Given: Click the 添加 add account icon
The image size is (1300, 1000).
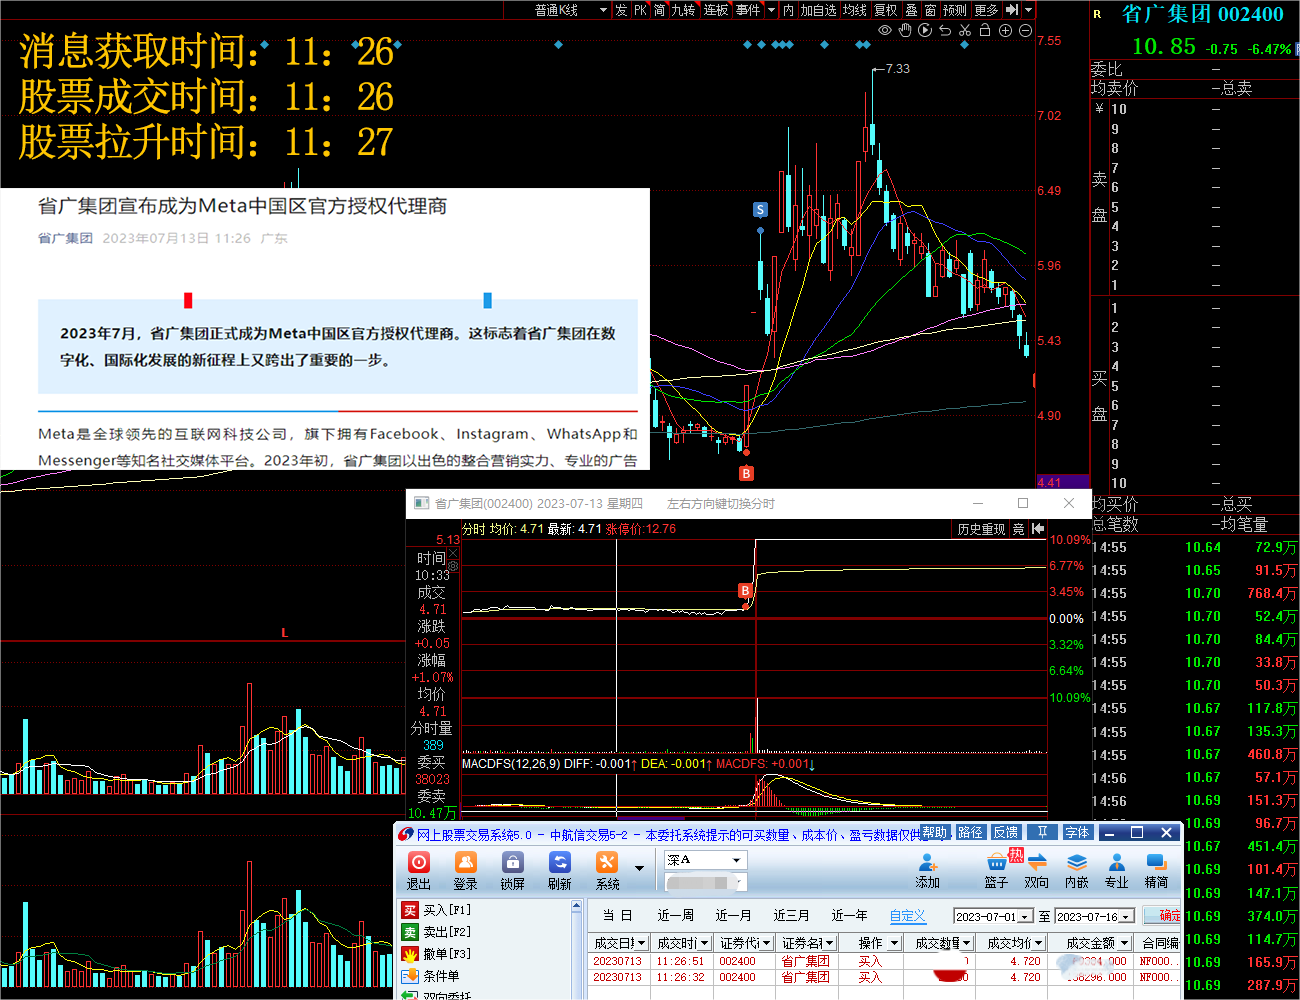Looking at the screenshot, I should 928,871.
